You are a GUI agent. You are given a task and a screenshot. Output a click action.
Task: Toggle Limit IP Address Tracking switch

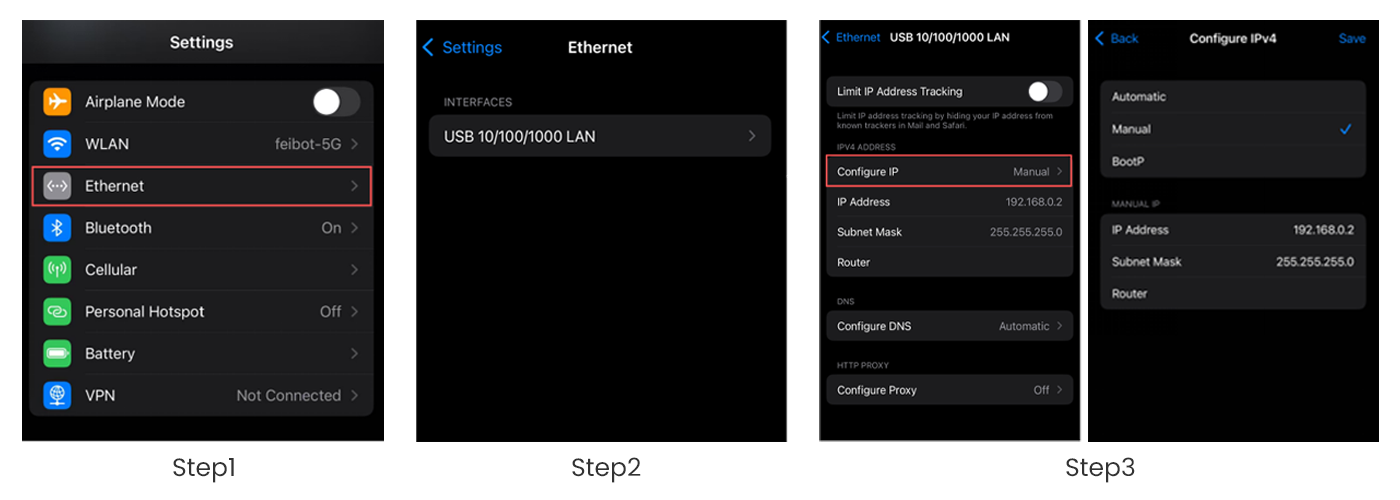[1044, 92]
